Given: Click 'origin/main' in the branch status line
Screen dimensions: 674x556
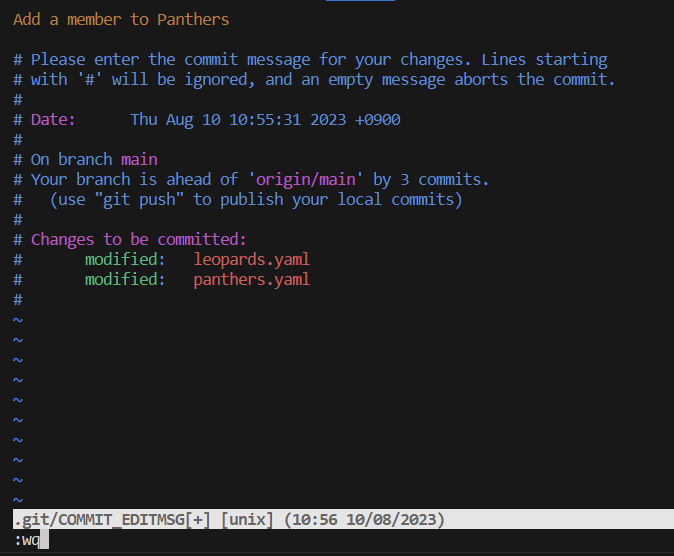Looking at the screenshot, I should point(306,179).
